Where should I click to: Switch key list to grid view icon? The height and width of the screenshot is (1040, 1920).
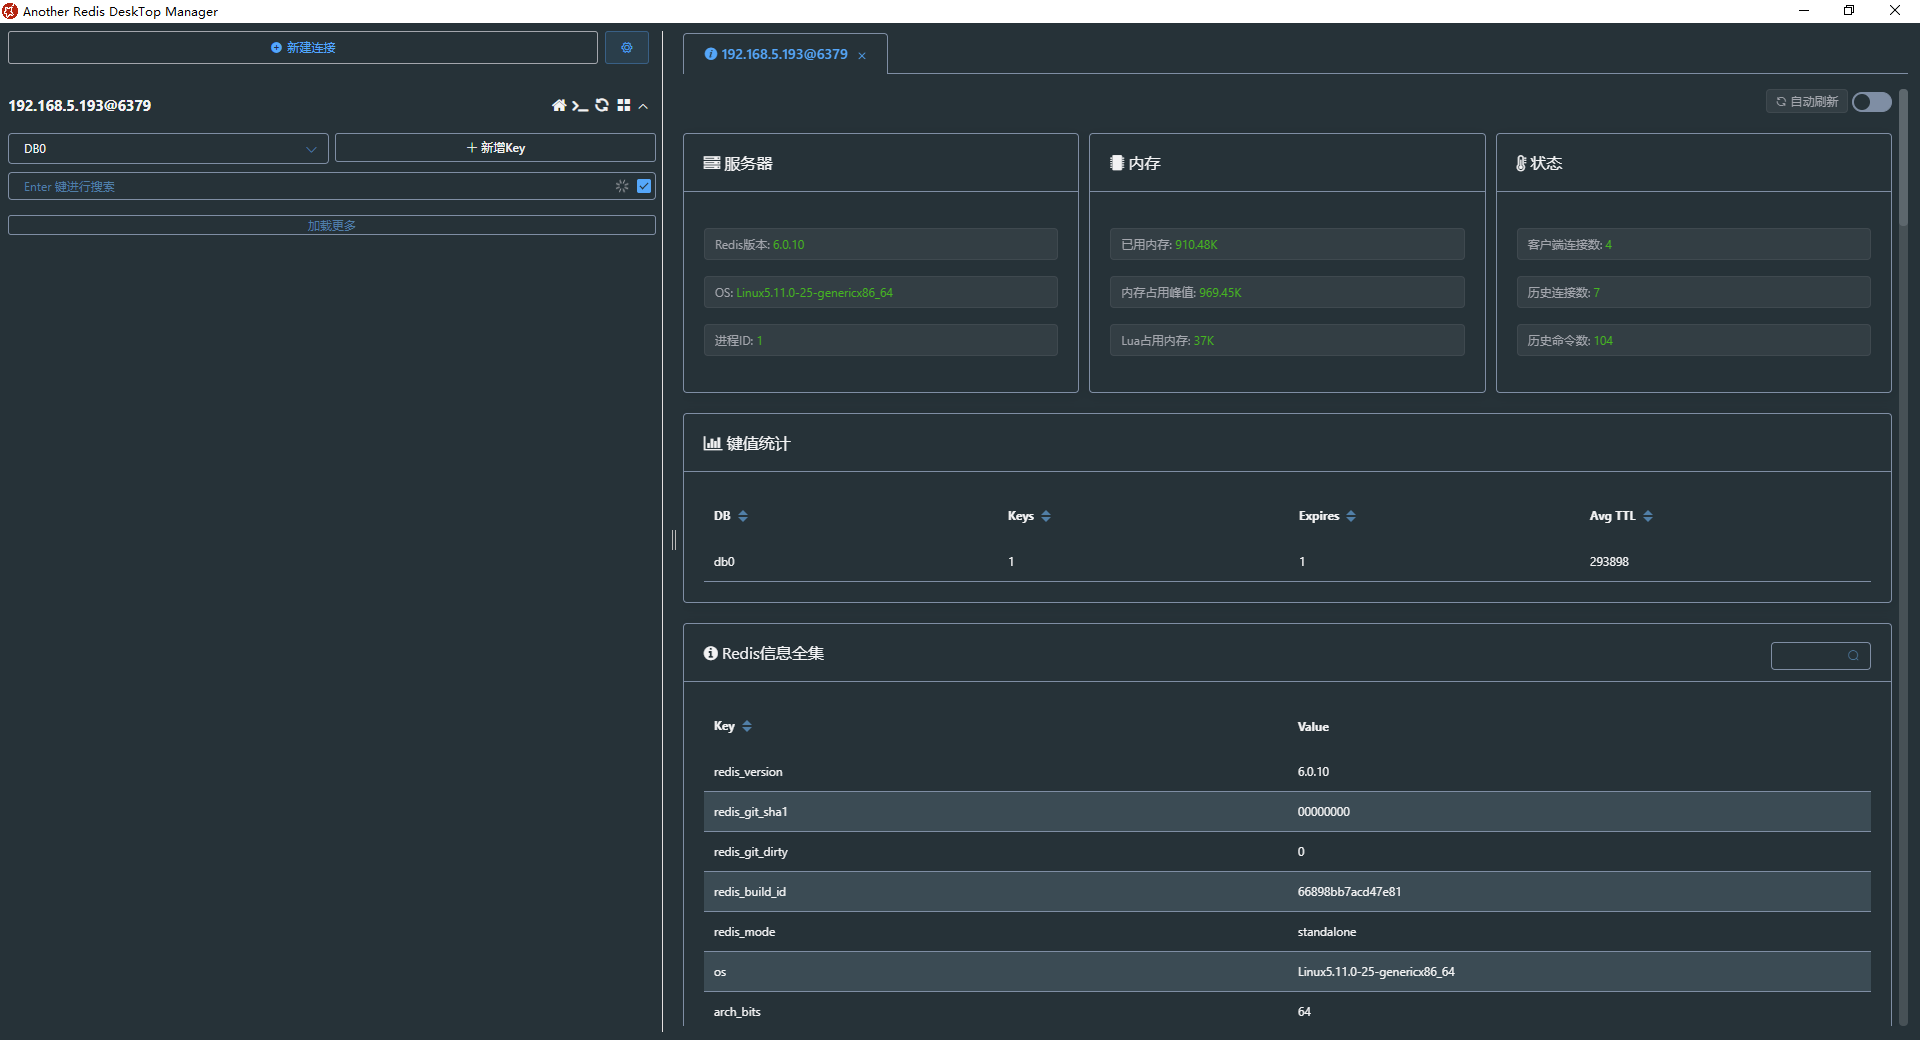[625, 105]
